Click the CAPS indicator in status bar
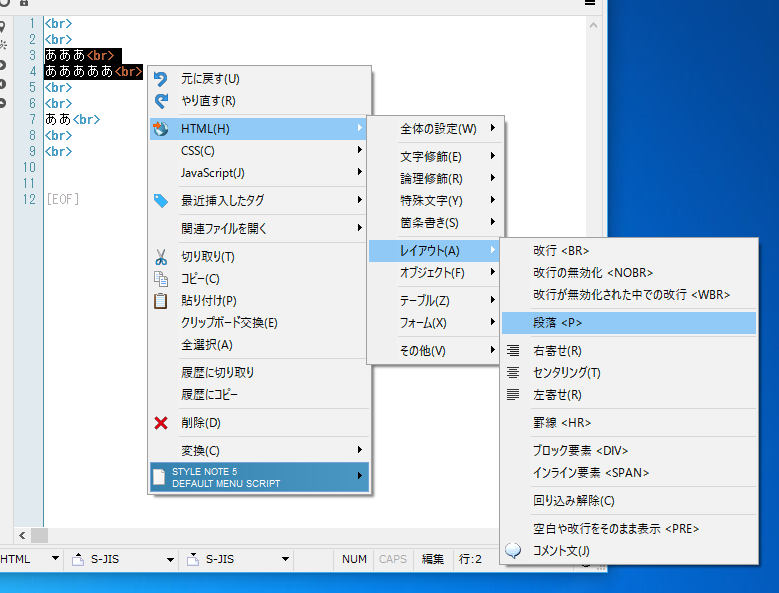Screen dimensions: 779x593 (x=392, y=559)
